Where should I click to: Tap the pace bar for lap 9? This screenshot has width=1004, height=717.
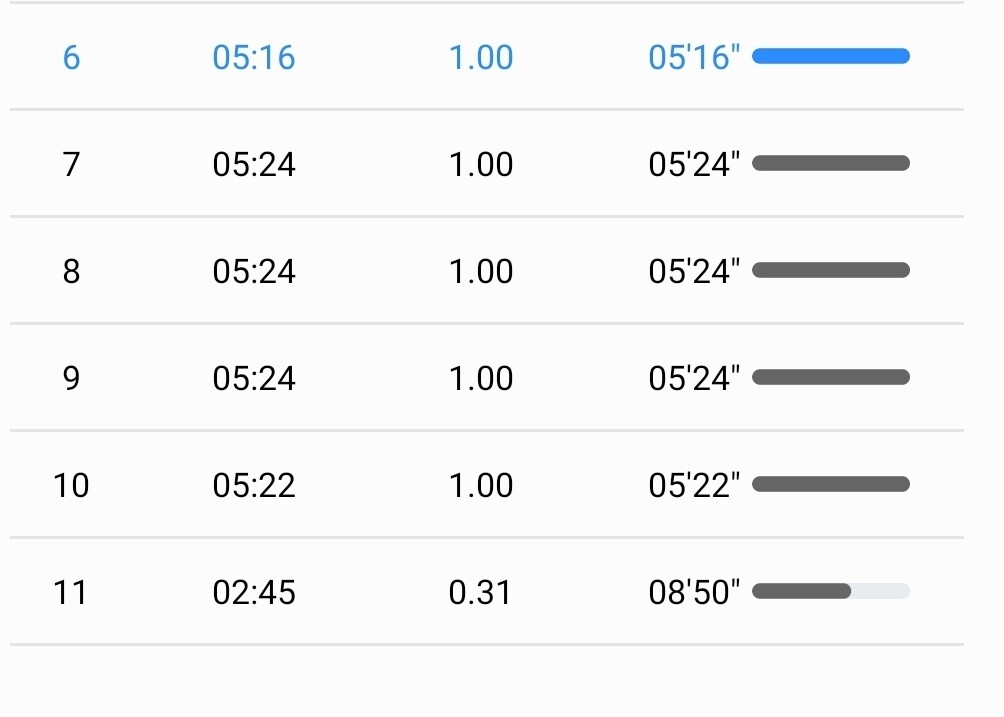830,377
